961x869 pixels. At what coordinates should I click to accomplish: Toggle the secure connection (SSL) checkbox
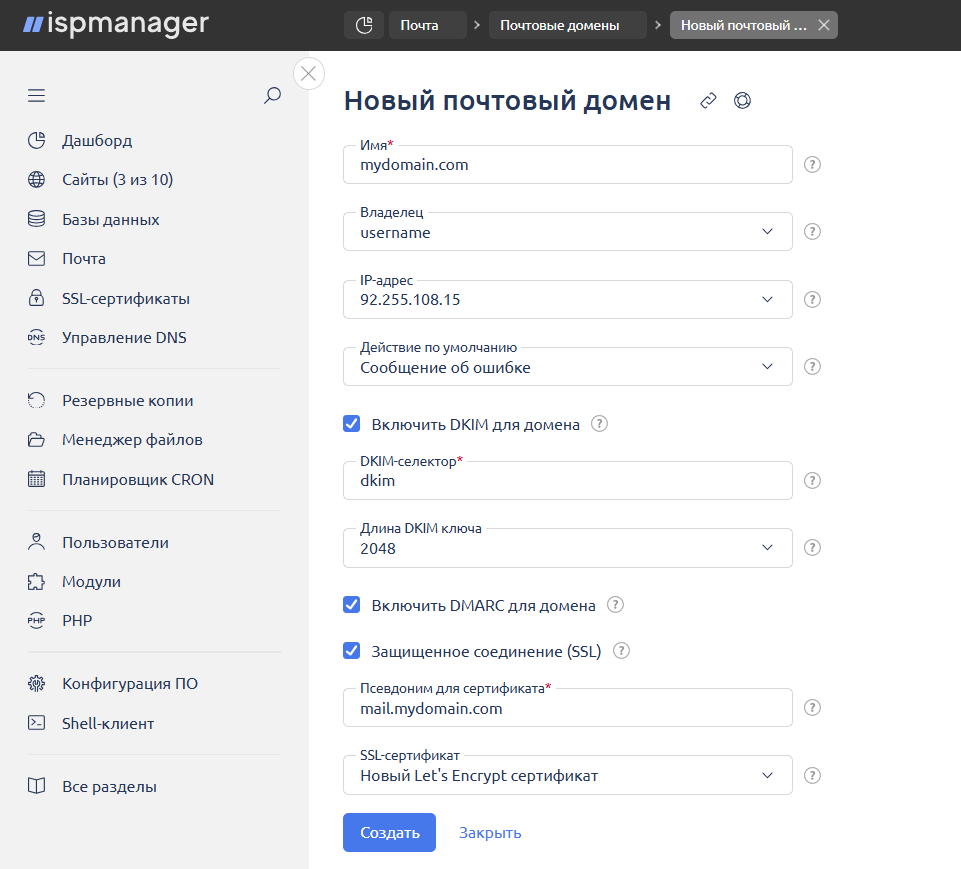(351, 651)
